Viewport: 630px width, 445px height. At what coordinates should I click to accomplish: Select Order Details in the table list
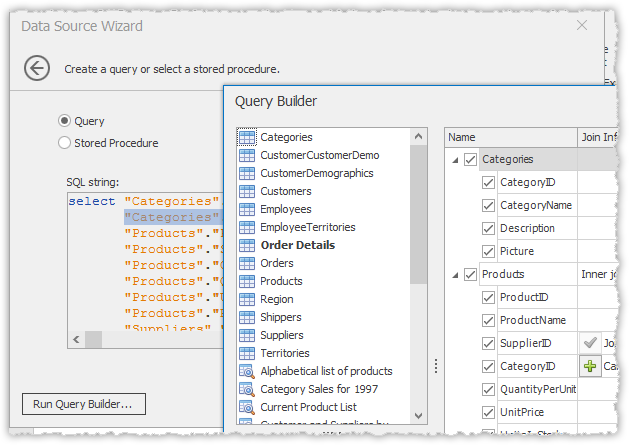point(297,245)
